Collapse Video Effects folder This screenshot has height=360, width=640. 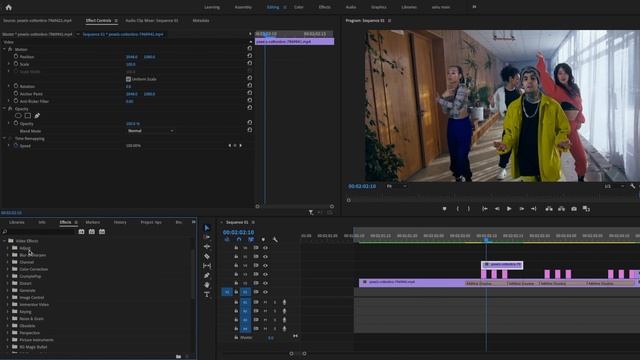click(4, 241)
